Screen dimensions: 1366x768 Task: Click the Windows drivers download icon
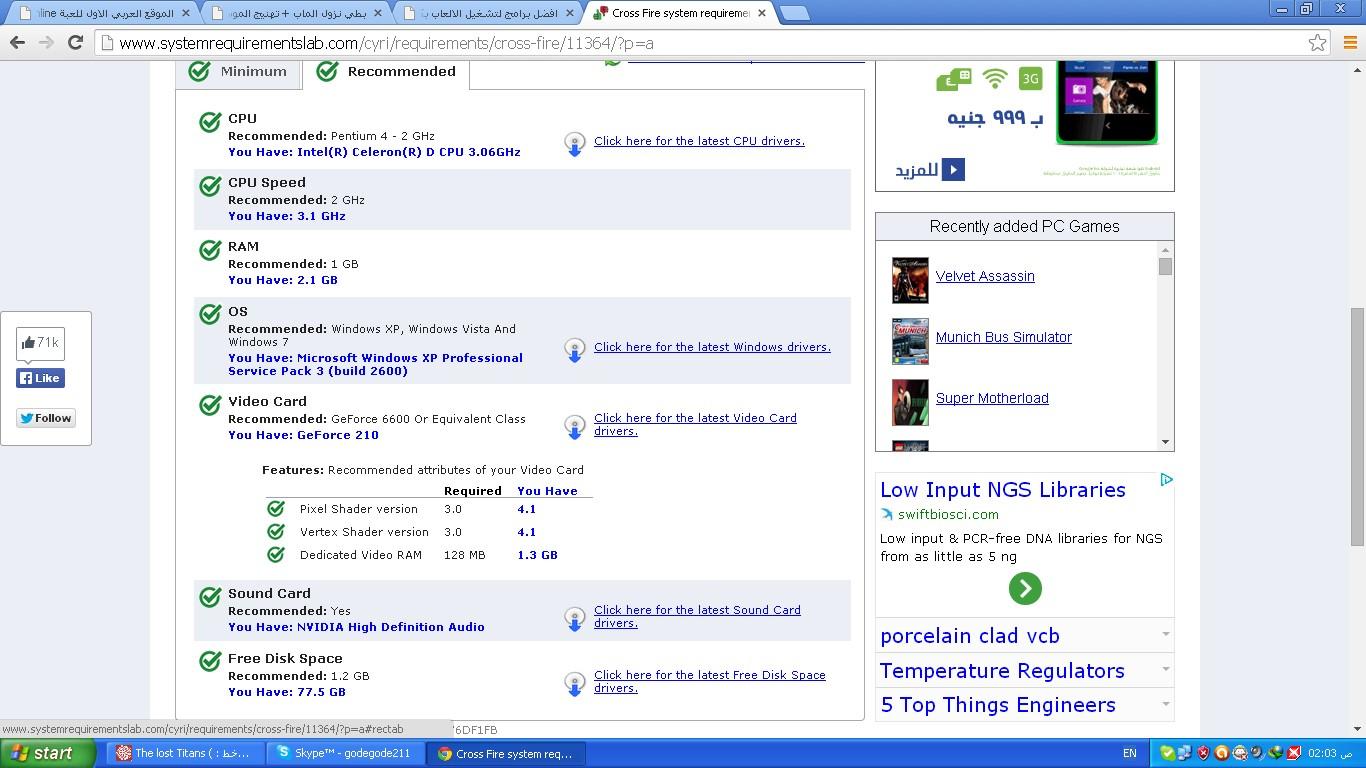point(574,350)
